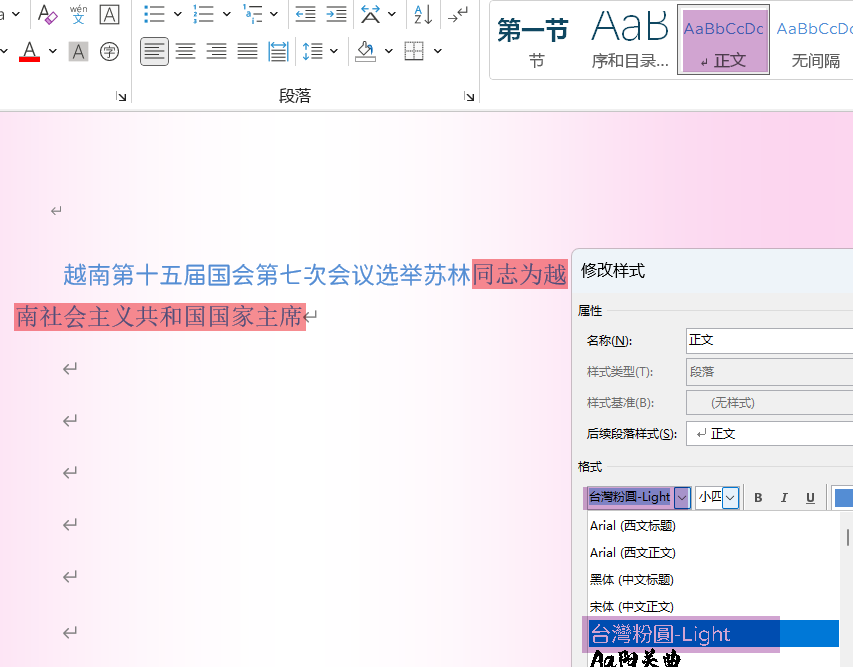853x667 pixels.
Task: Toggle left alignment
Action: pyautogui.click(x=154, y=52)
